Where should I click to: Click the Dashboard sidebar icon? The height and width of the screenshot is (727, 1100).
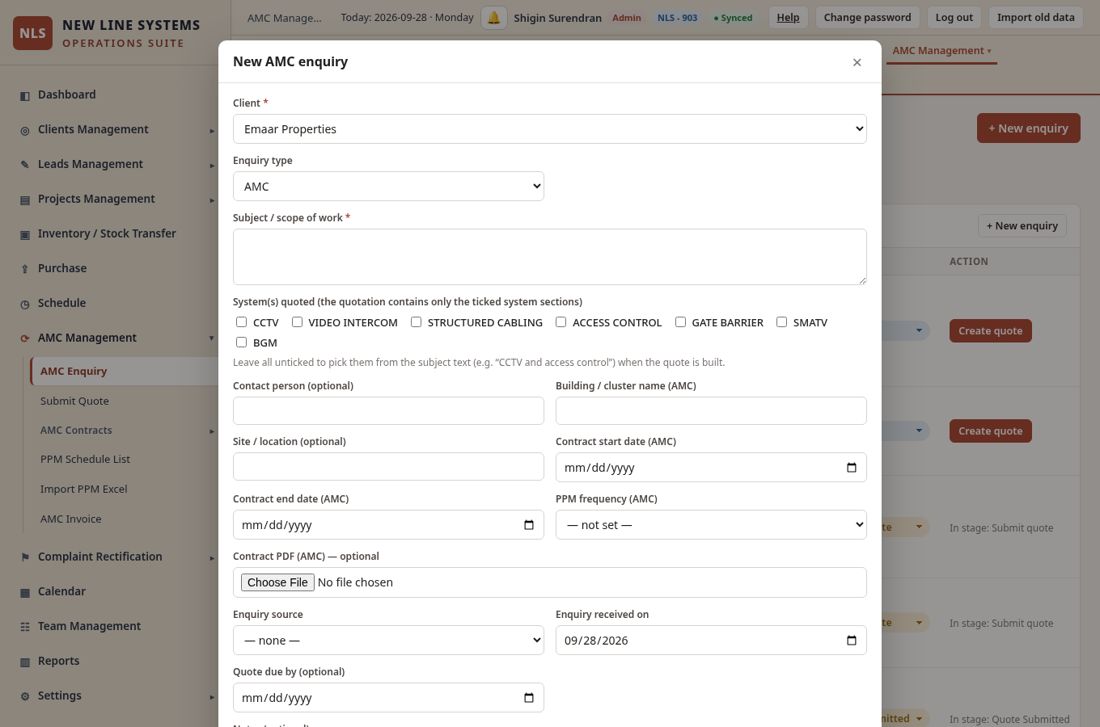click(25, 95)
